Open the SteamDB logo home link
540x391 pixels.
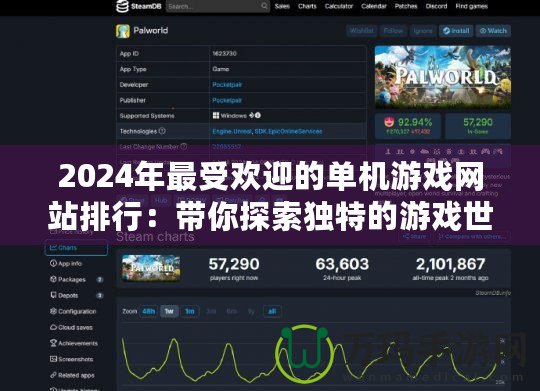pos(139,6)
